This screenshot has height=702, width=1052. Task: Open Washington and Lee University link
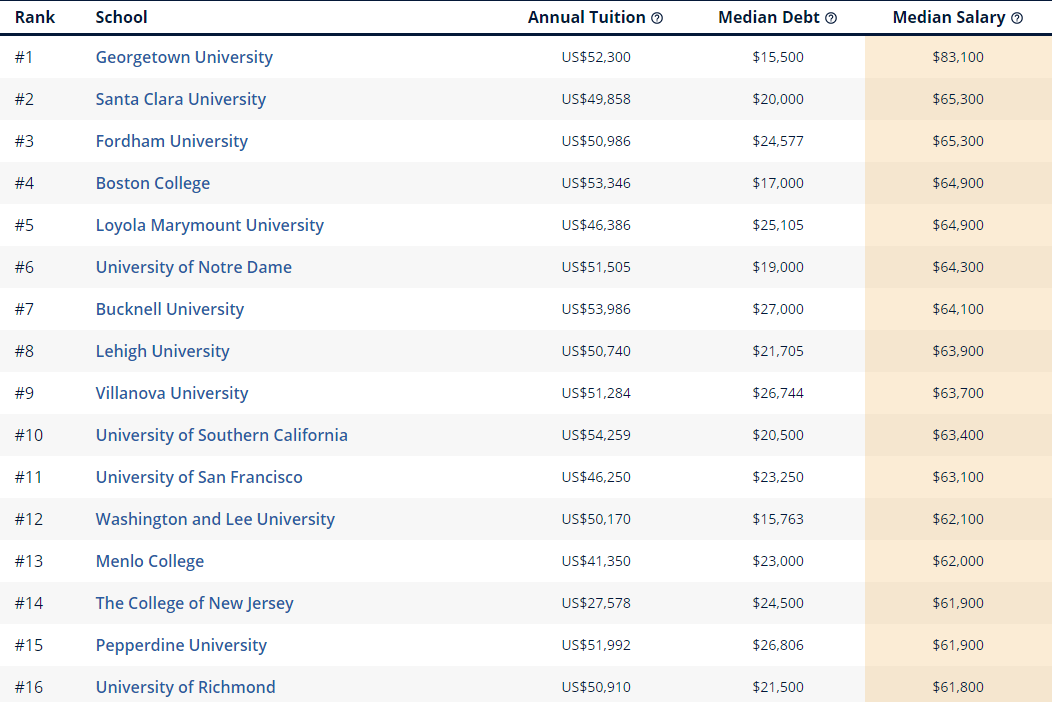215,519
